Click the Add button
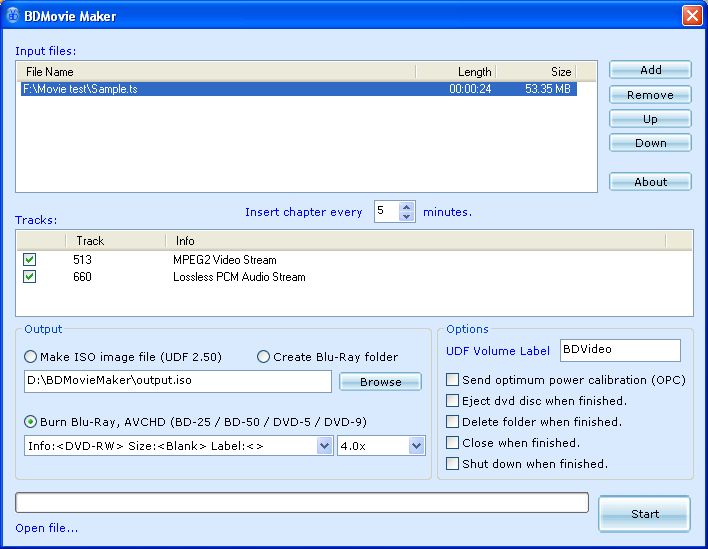708x549 pixels. tap(650, 70)
